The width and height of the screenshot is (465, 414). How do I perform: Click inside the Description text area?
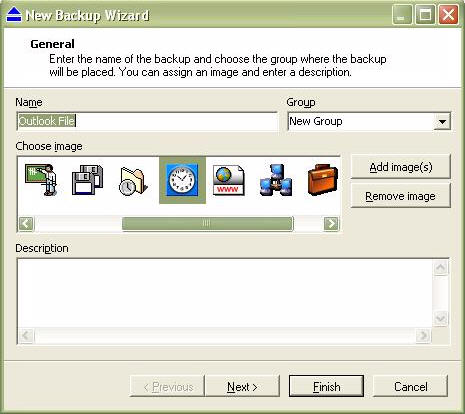(225, 293)
